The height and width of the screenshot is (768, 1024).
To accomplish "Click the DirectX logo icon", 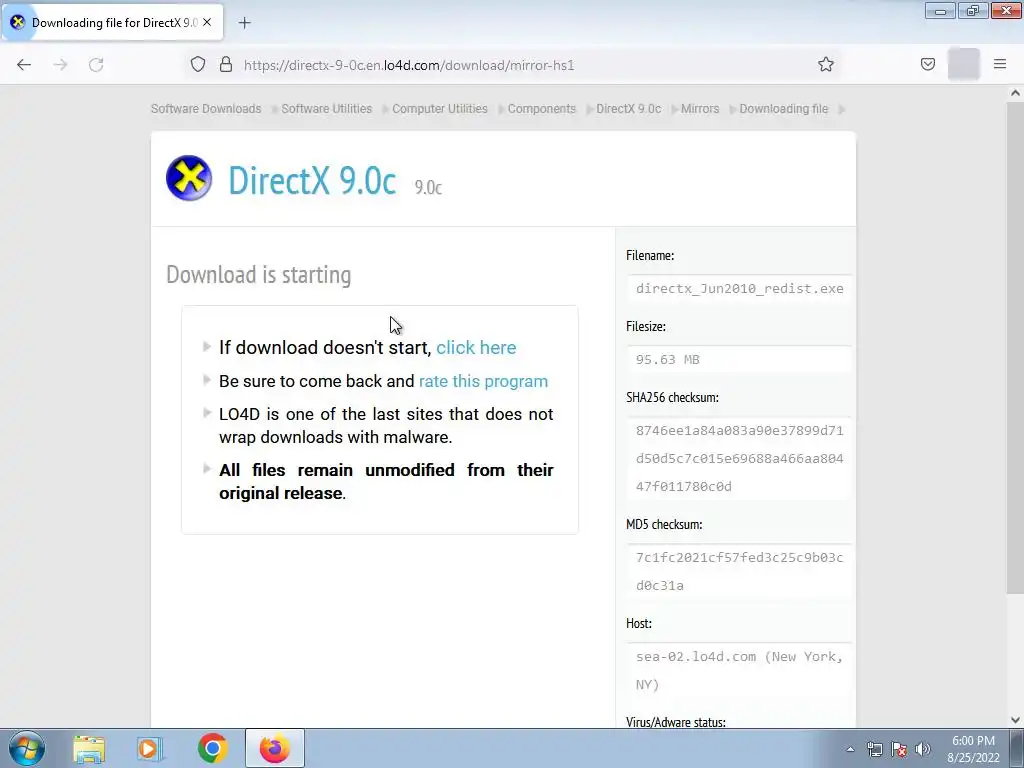I will point(189,178).
